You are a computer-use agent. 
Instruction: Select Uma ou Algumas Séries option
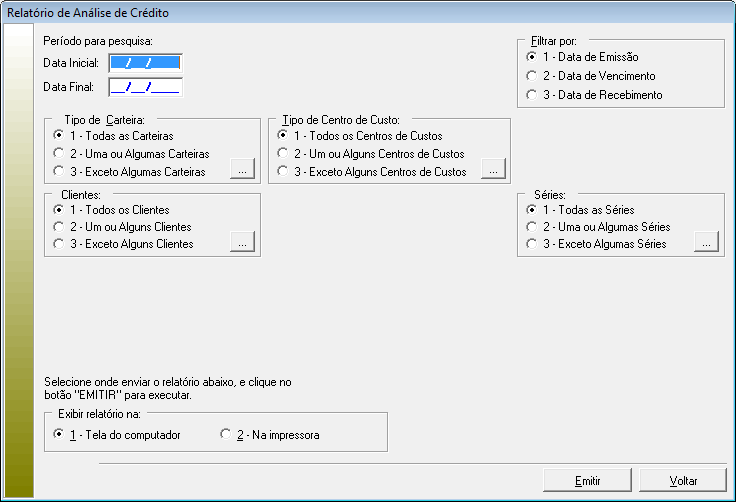pyautogui.click(x=531, y=227)
